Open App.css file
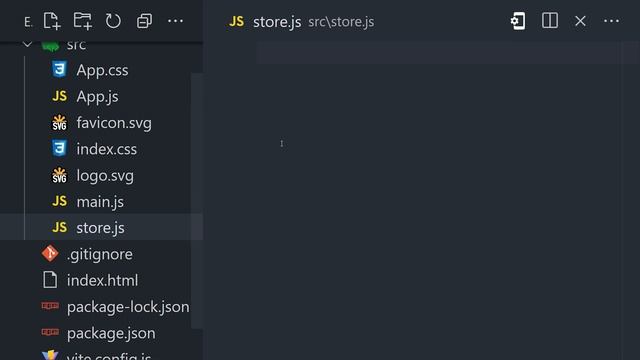This screenshot has width=640, height=360. pos(102,70)
